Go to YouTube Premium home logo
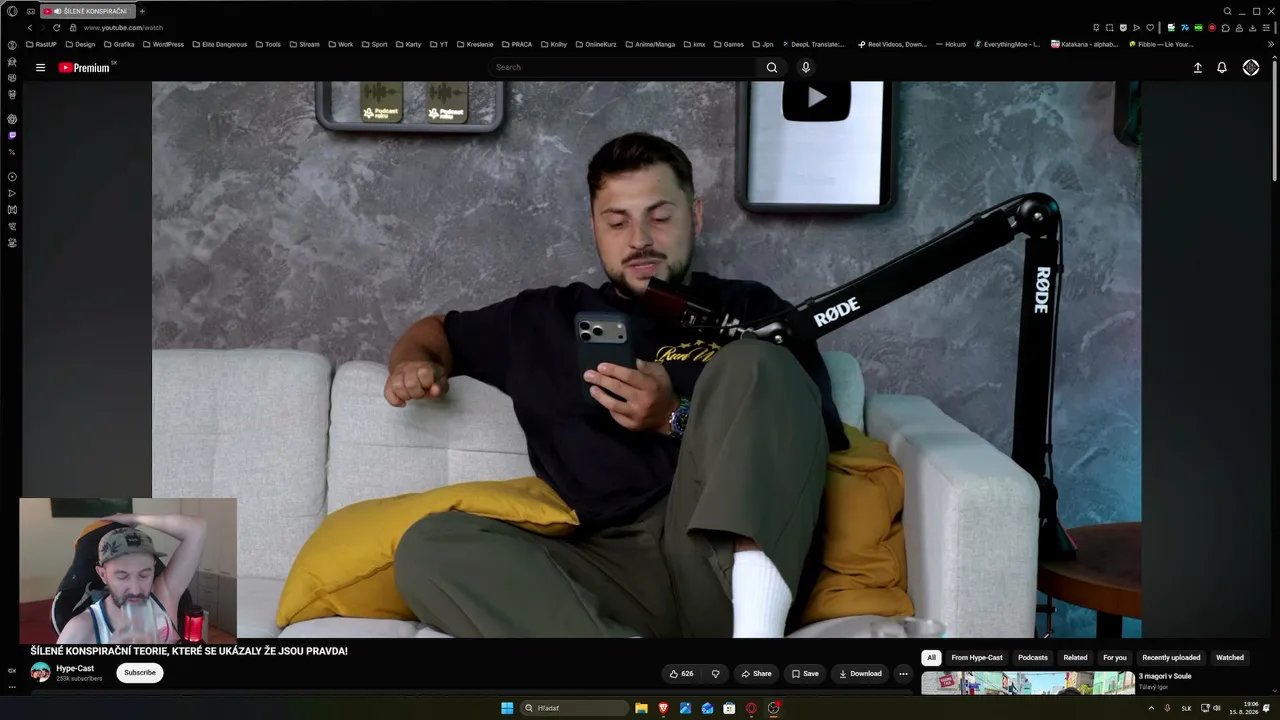Viewport: 1280px width, 720px height. (84, 68)
